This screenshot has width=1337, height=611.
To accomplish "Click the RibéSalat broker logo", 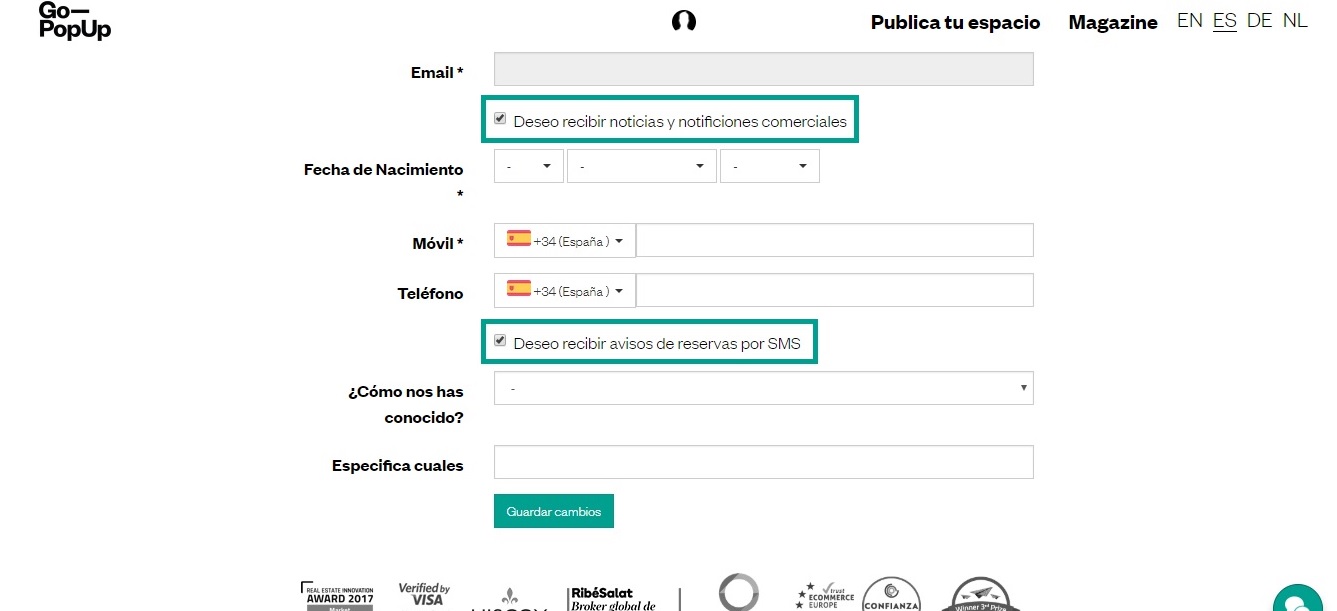I will [x=611, y=598].
